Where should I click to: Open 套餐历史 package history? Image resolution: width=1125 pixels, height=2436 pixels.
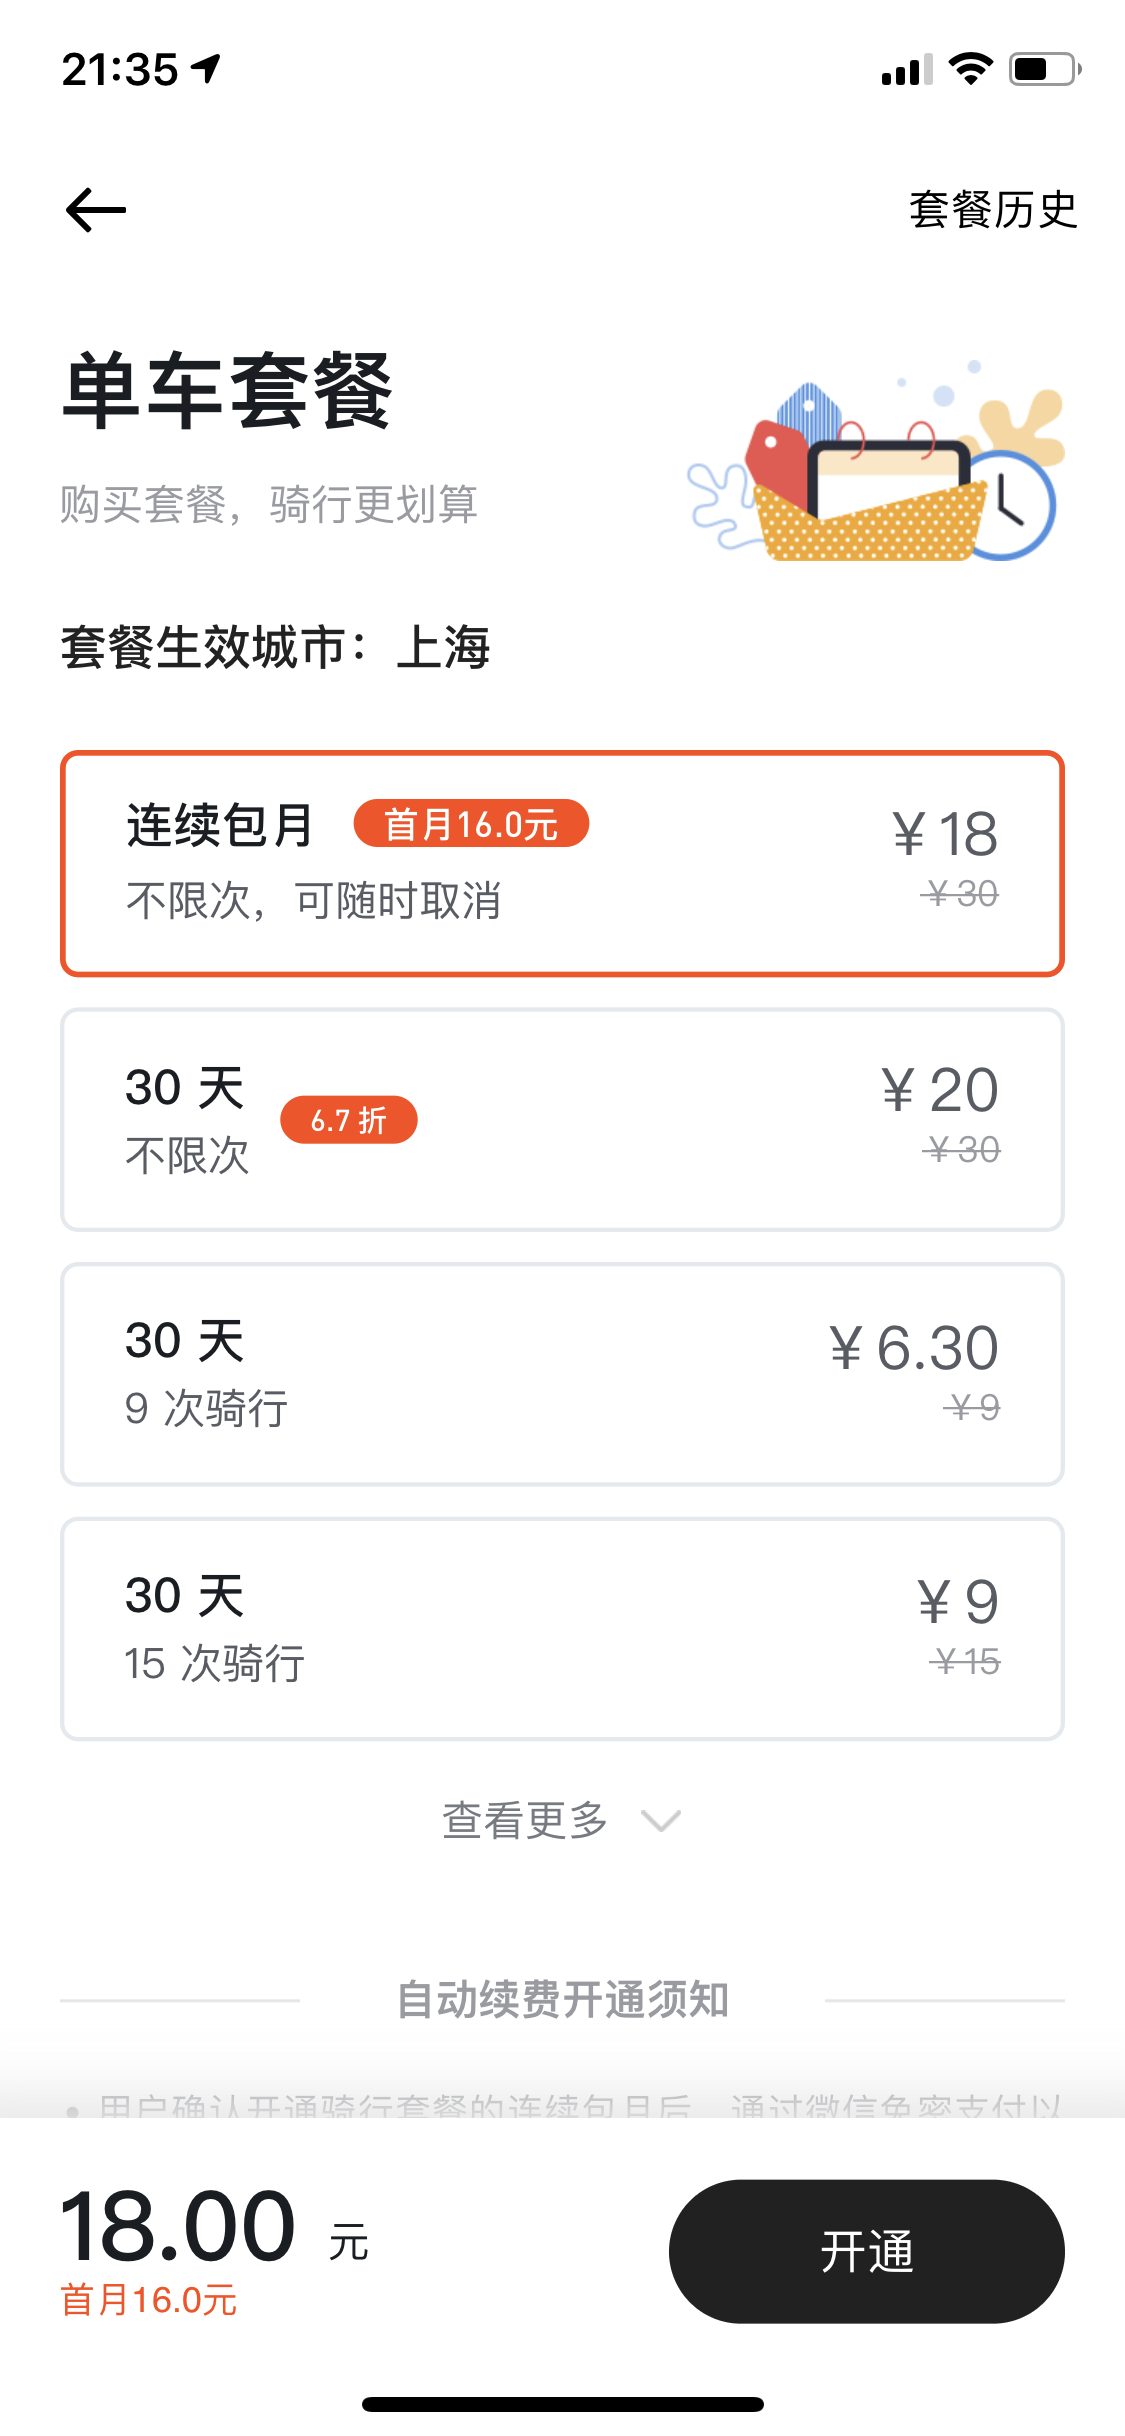(992, 210)
